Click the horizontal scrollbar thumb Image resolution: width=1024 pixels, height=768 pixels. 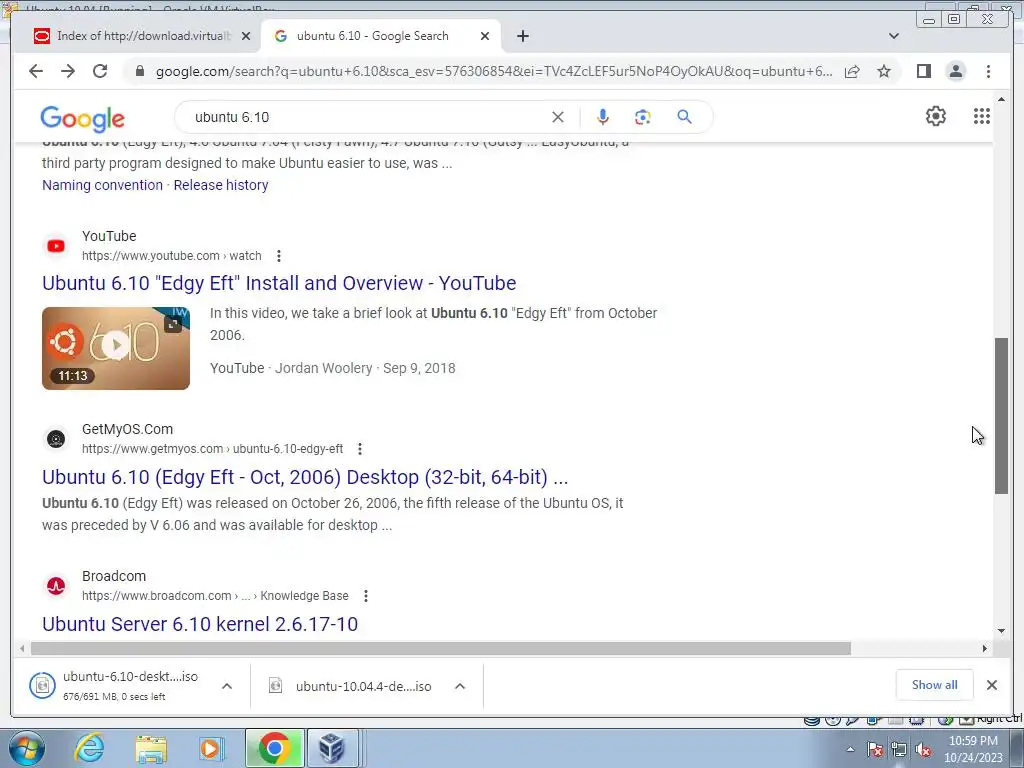pos(441,648)
